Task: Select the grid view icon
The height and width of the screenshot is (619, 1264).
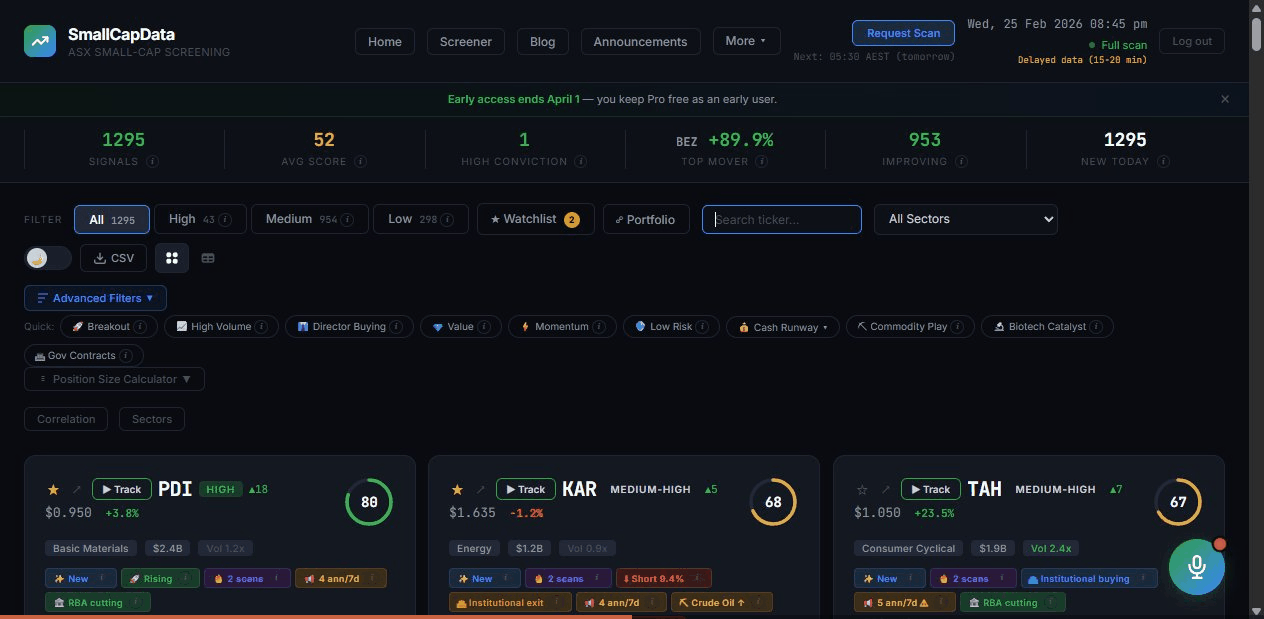Action: [171, 257]
